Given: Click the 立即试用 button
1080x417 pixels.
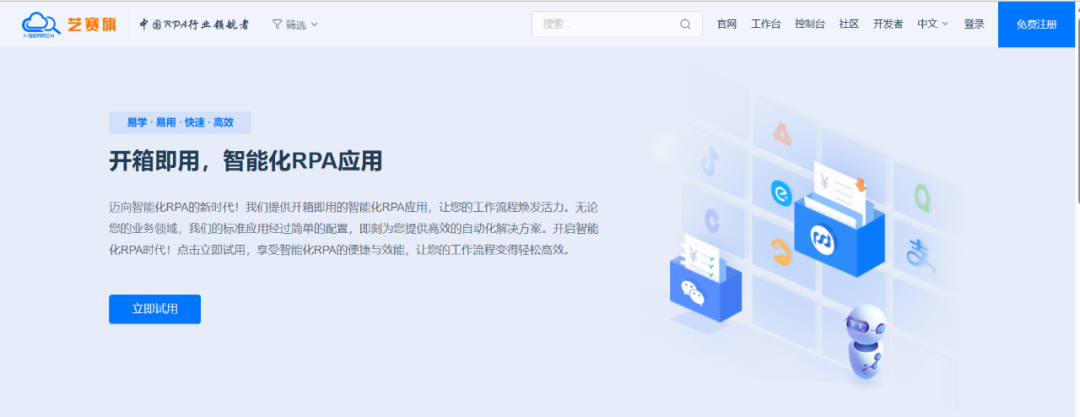Looking at the screenshot, I should (x=155, y=309).
